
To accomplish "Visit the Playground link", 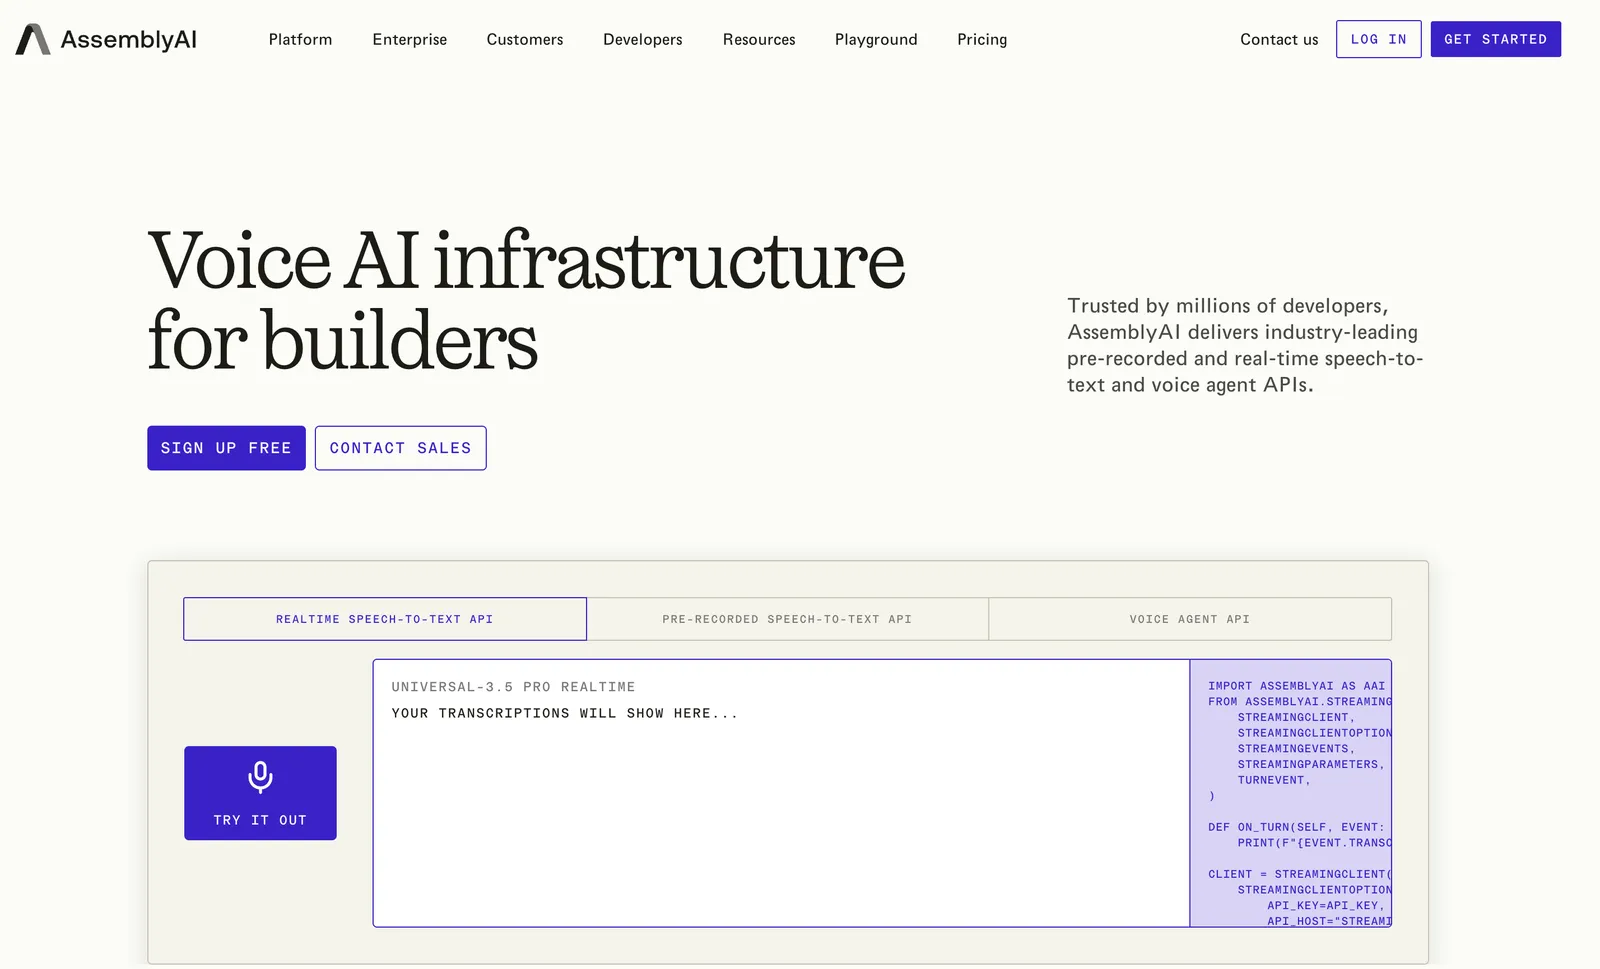I will (x=876, y=39).
